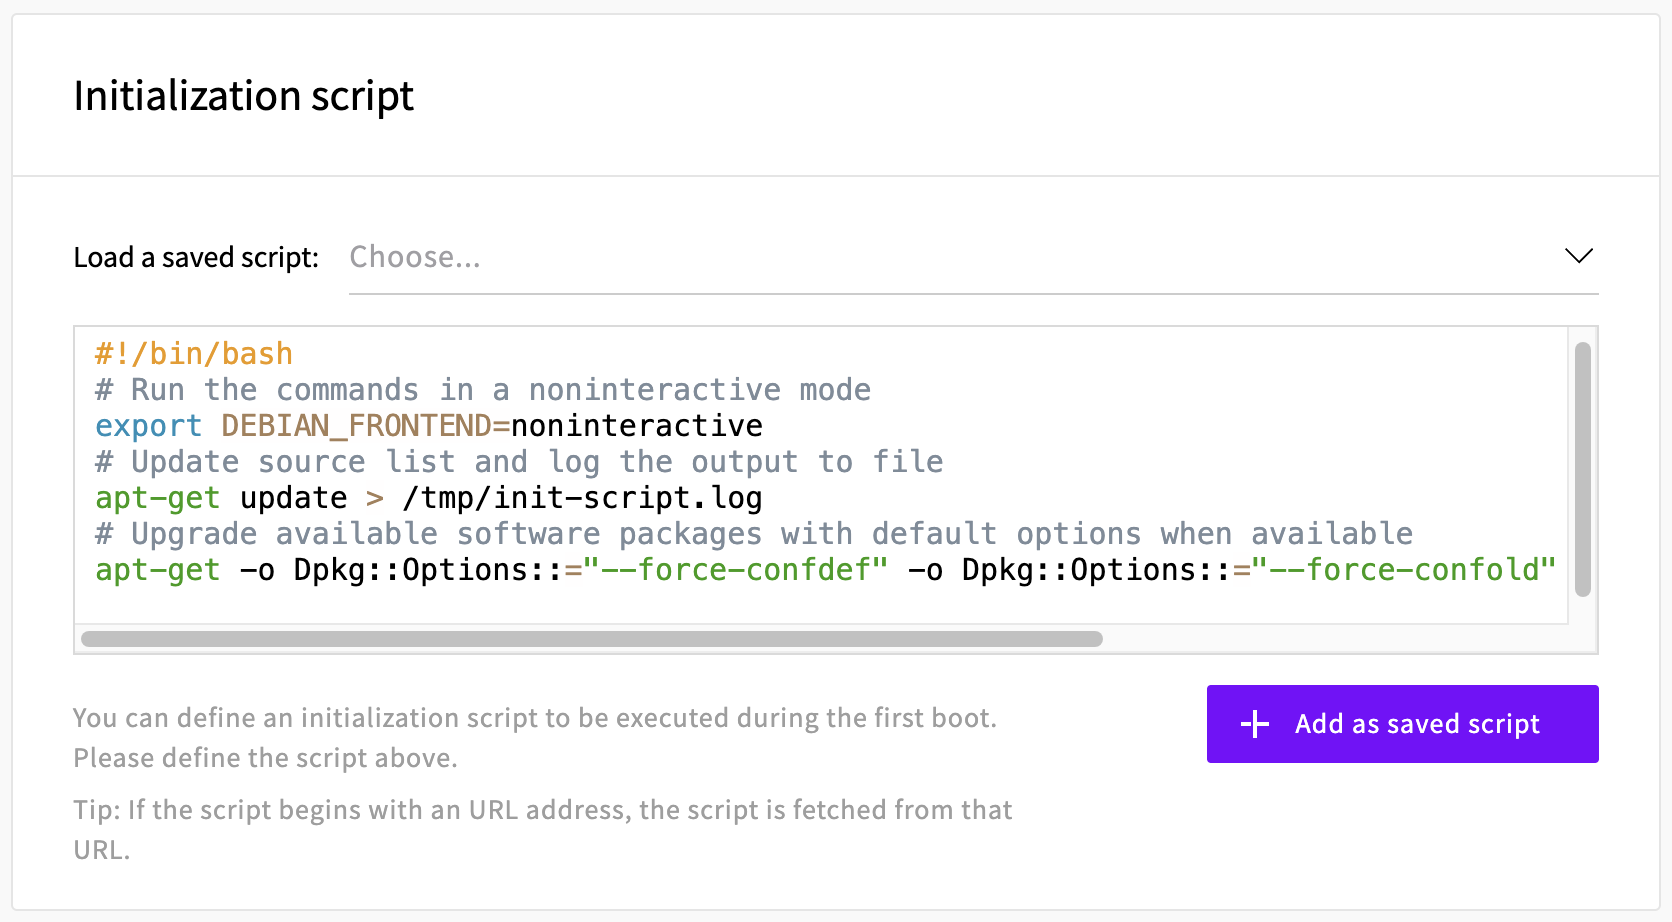Click the vertical scrollbar of script editor
This screenshot has height=922, width=1672.
[1582, 469]
